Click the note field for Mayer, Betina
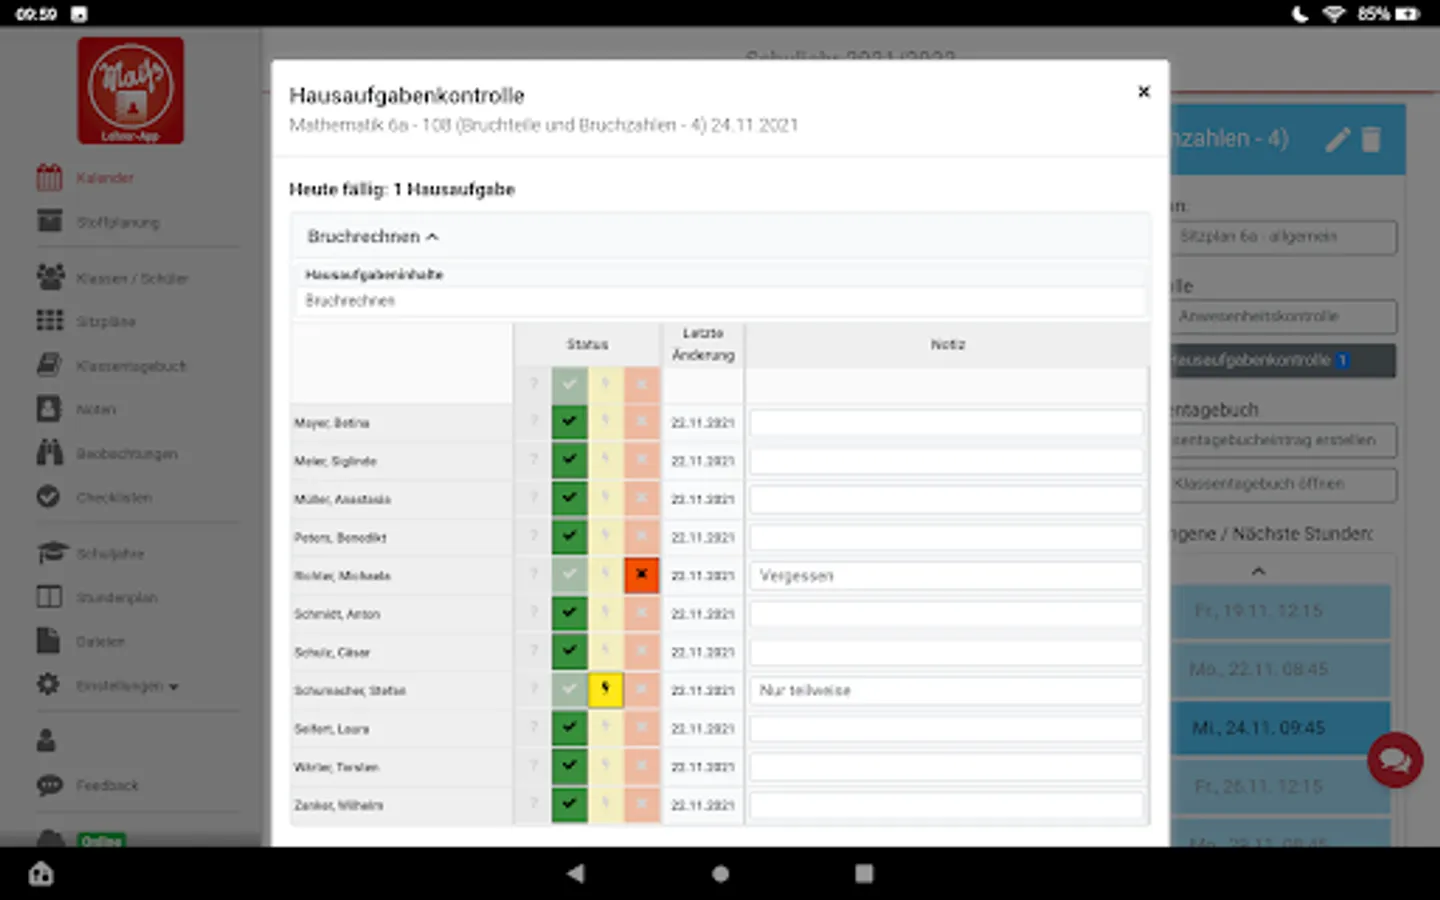The image size is (1440, 900). 946,422
